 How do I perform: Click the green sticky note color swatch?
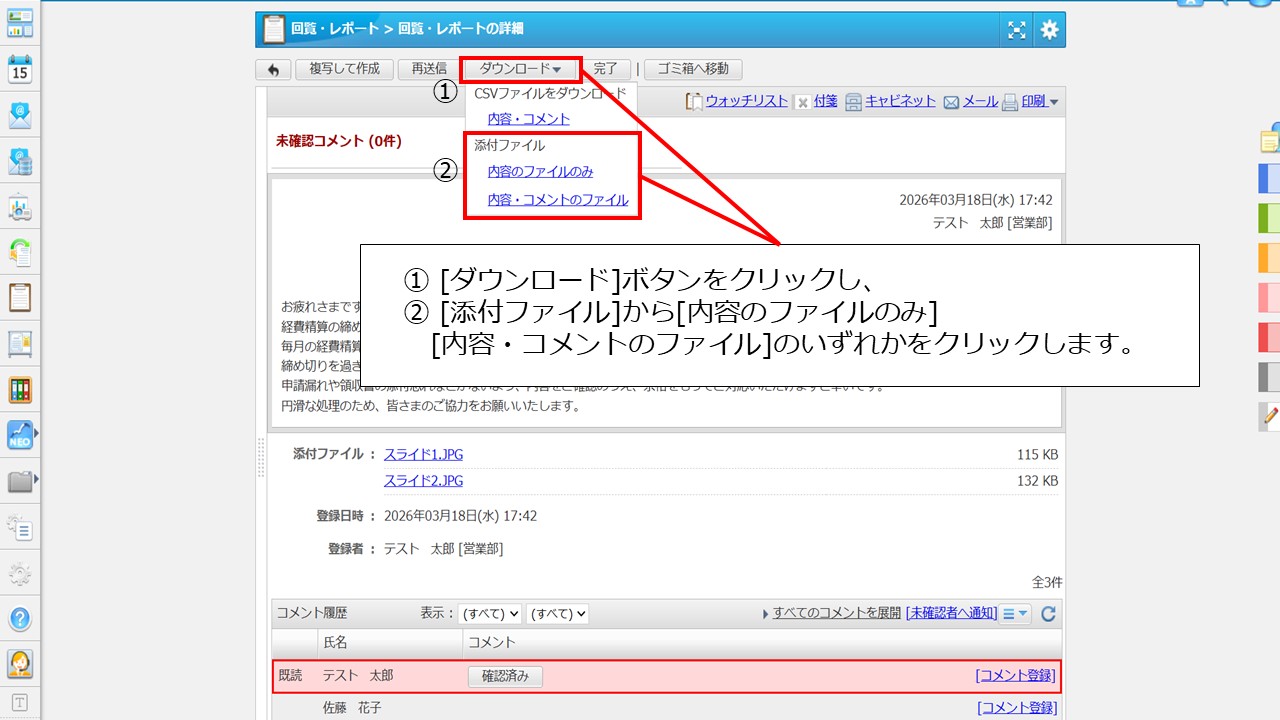[1268, 217]
